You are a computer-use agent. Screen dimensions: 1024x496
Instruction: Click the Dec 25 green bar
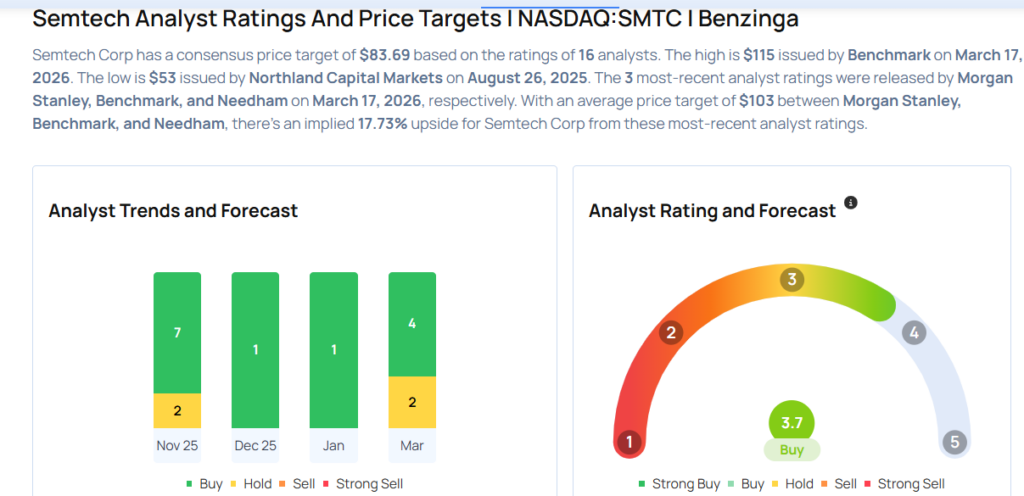pos(255,350)
